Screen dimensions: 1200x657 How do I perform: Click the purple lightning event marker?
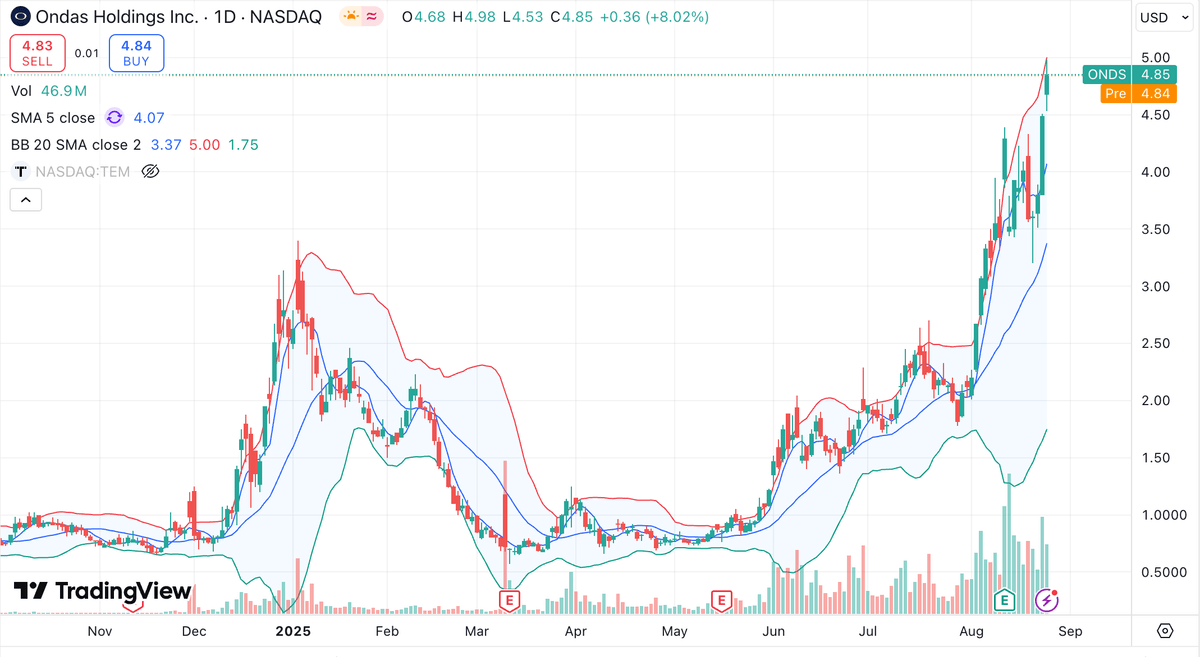point(1046,600)
